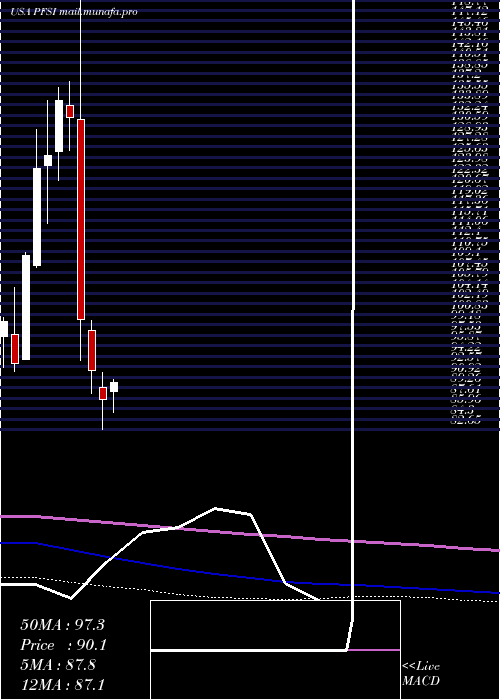
Task: Select the Price : 90.1 readout
Action: pos(62,645)
